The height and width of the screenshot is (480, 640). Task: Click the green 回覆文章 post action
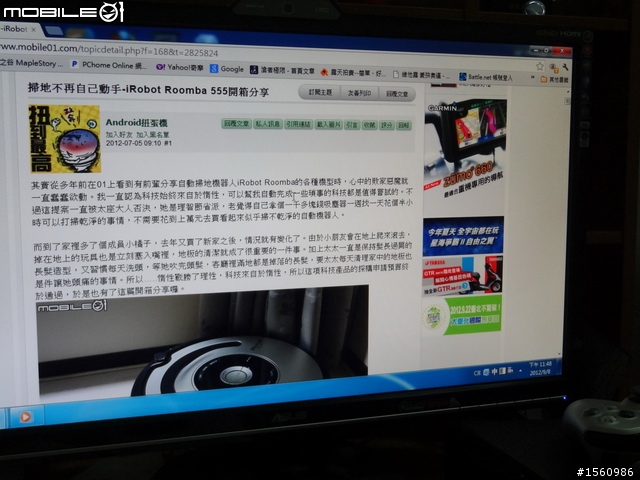point(236,123)
